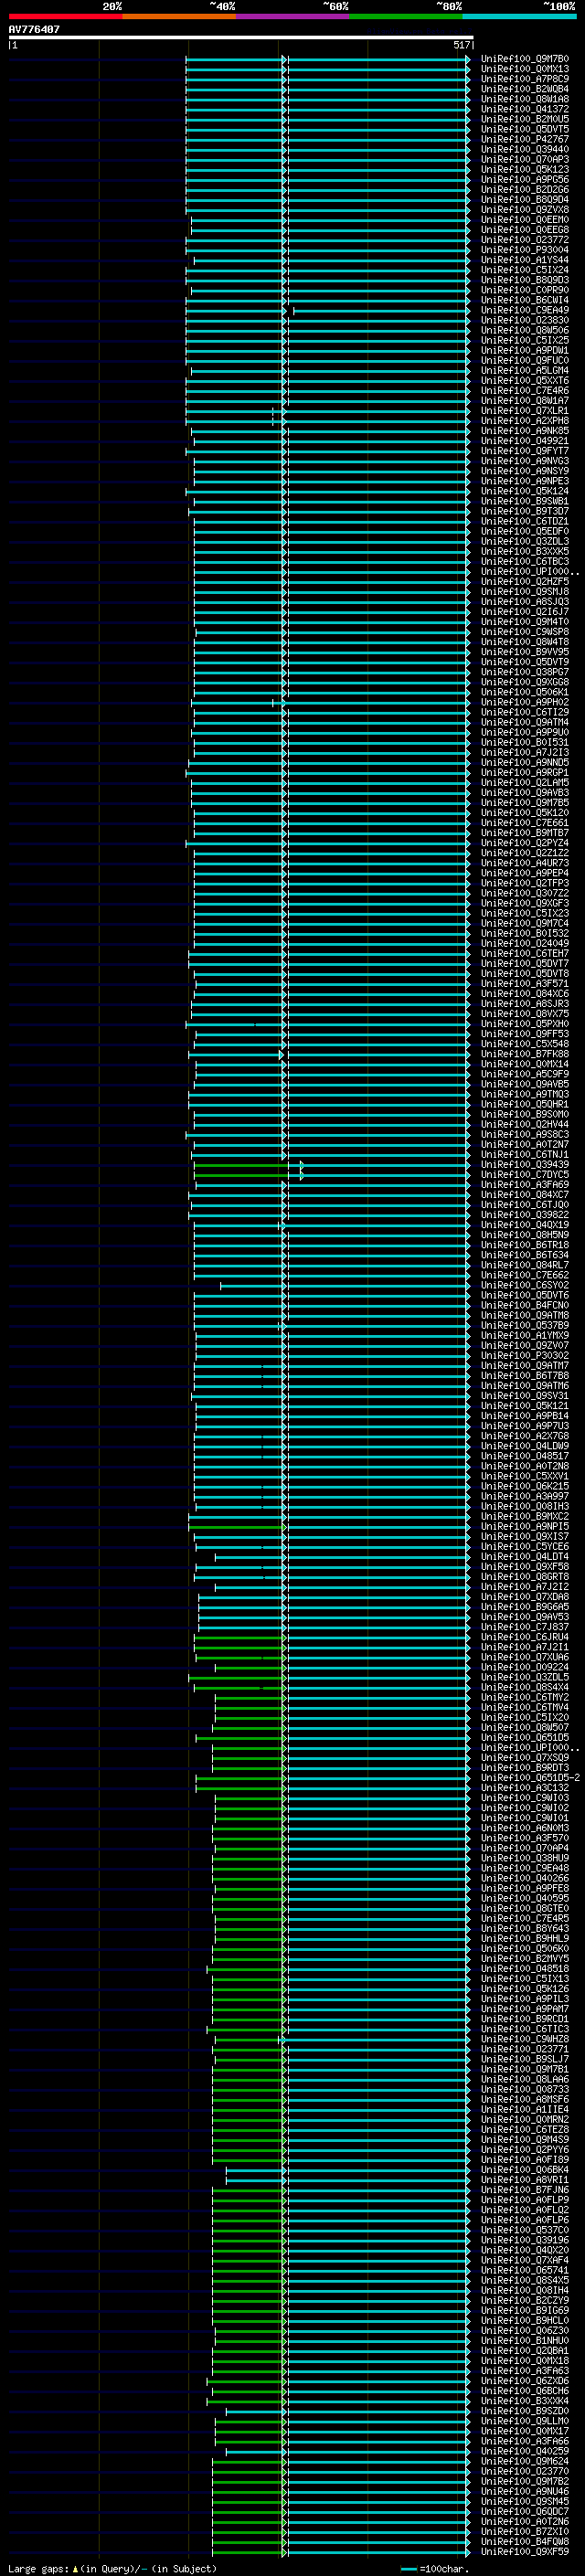Image resolution: width=585 pixels, height=2576 pixels.
Task: Select hit UniRef100_Q40259
Action: pyautogui.click(x=525, y=2451)
